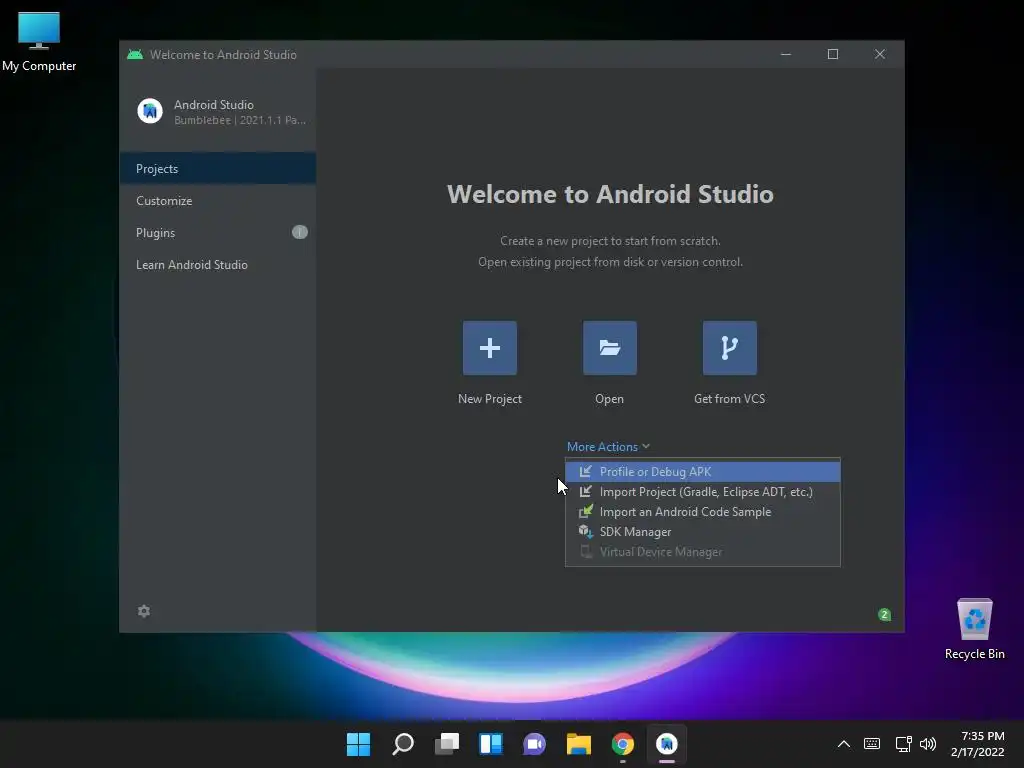Open Teams Chat from the taskbar
The height and width of the screenshot is (768, 1024).
(x=534, y=744)
